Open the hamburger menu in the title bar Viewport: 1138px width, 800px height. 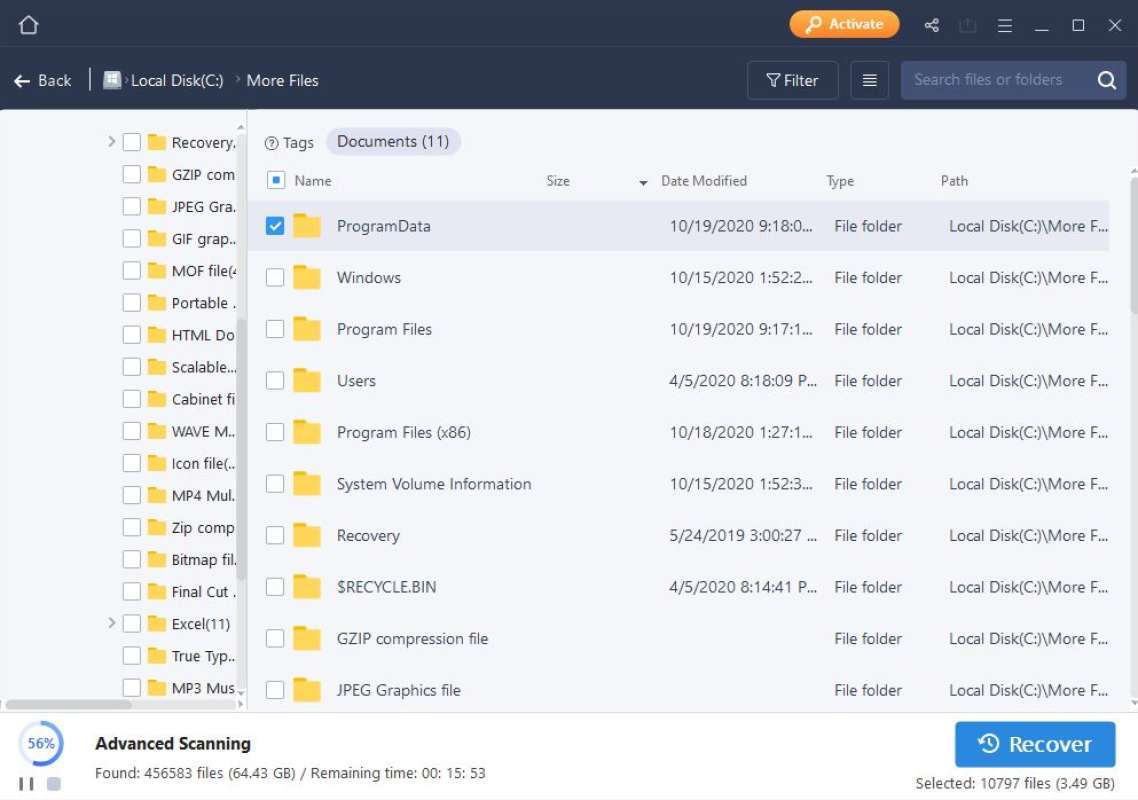click(x=1004, y=25)
